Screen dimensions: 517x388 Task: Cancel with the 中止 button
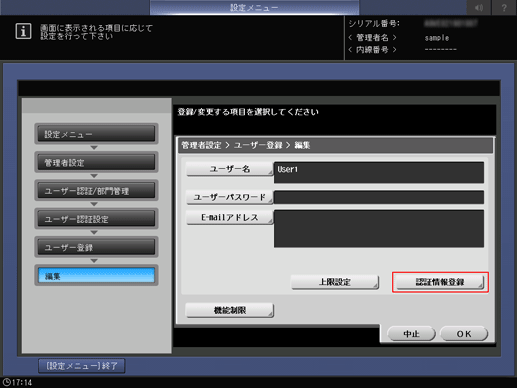[x=411, y=334]
